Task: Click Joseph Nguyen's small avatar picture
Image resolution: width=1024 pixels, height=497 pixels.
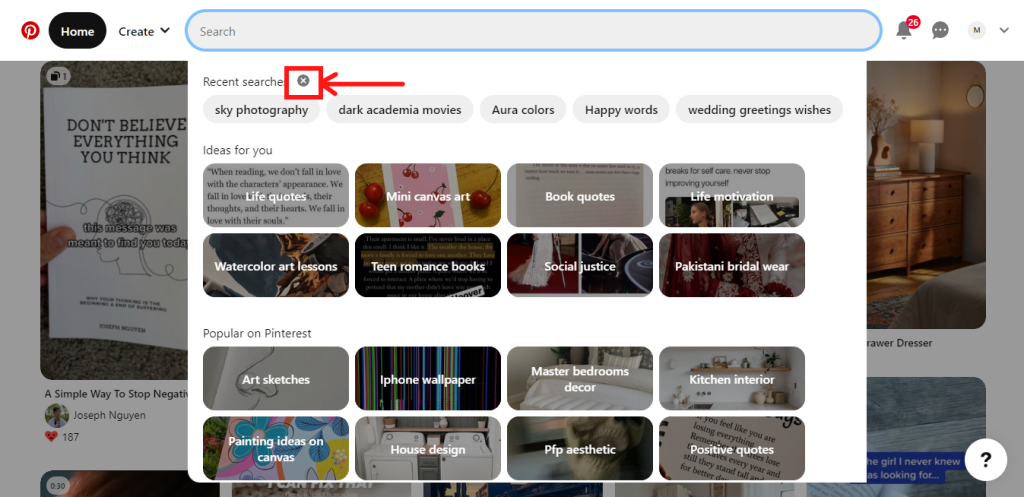Action: (x=57, y=415)
